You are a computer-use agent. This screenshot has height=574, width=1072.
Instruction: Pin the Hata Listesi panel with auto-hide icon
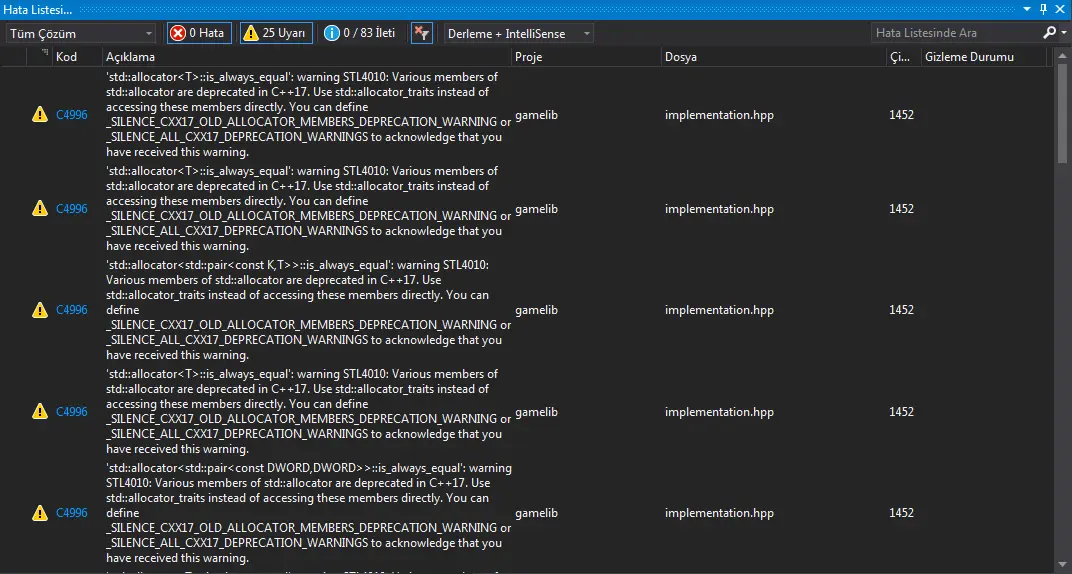pyautogui.click(x=1043, y=9)
